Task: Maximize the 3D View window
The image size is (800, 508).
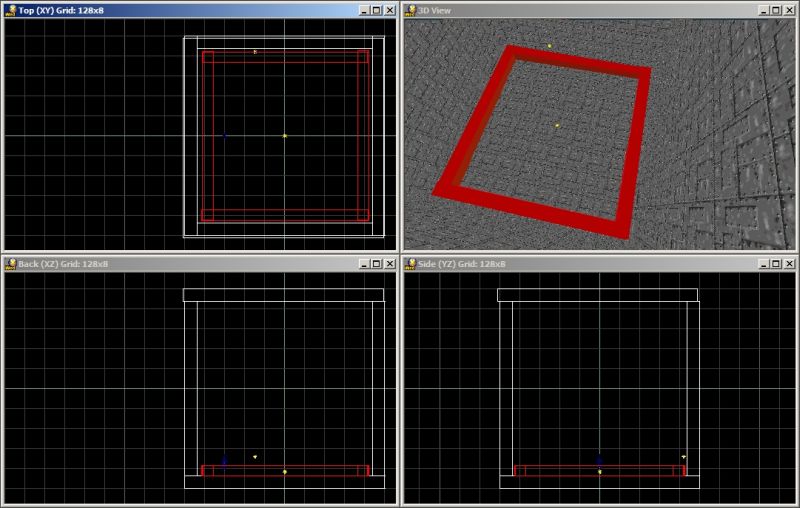Action: click(x=775, y=10)
